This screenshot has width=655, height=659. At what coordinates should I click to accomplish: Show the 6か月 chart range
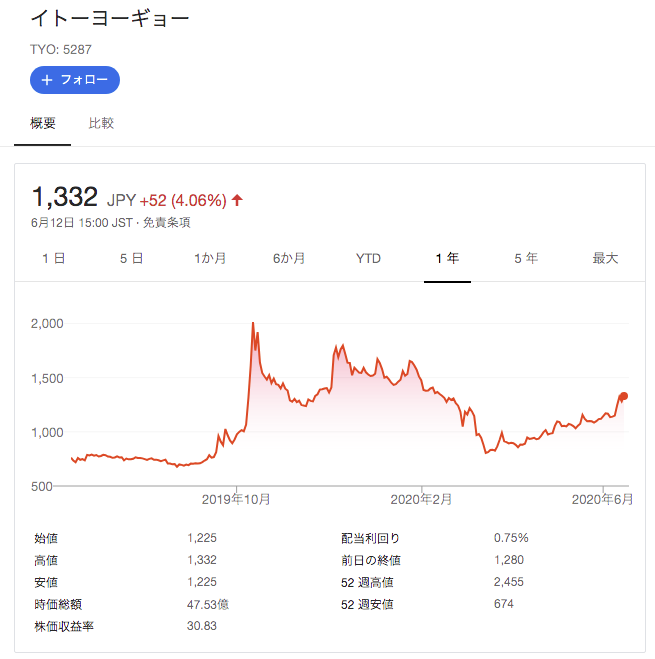point(289,258)
